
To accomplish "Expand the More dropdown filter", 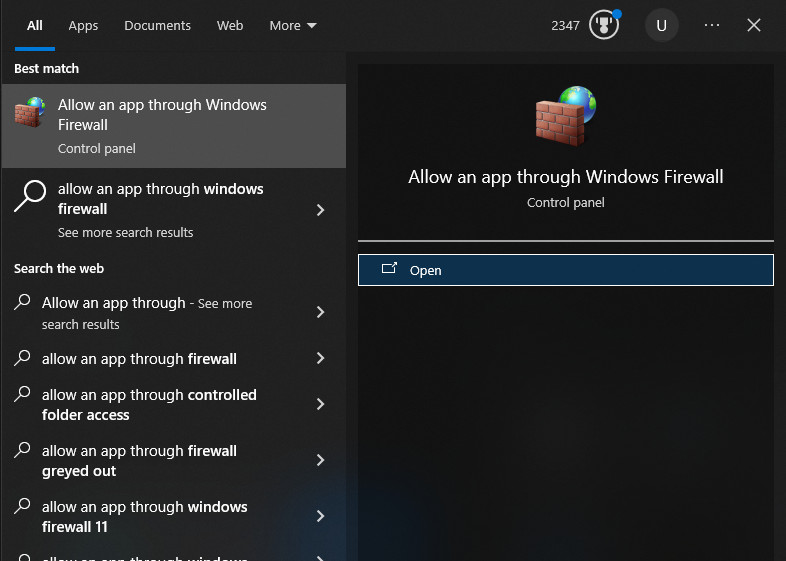I will [292, 26].
